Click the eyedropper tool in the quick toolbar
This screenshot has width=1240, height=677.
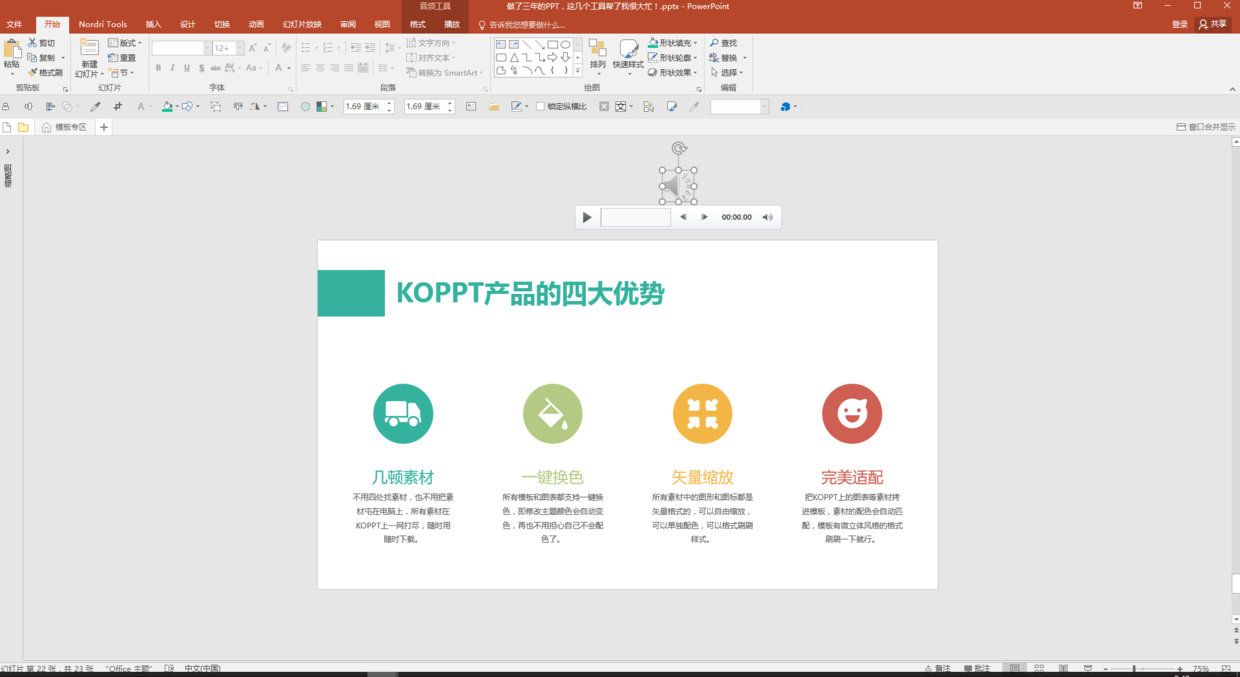(x=95, y=106)
